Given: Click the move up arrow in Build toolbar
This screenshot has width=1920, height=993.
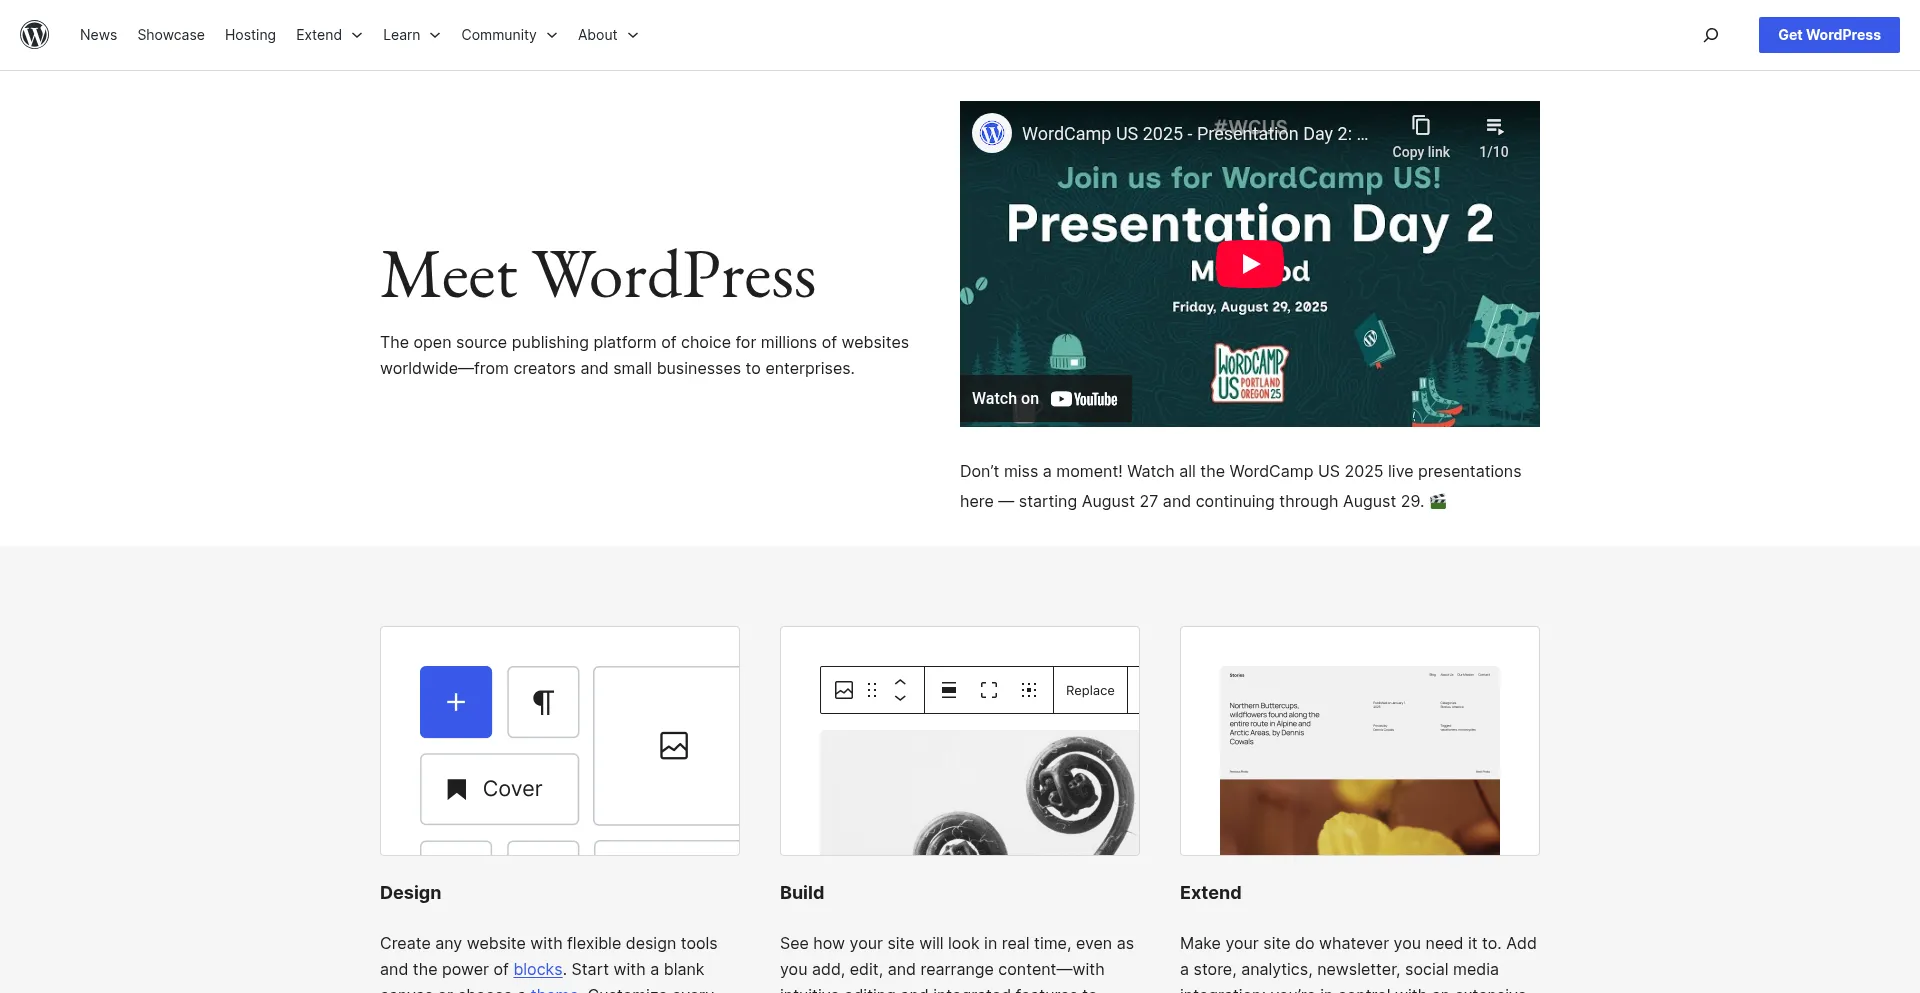Looking at the screenshot, I should [900, 681].
